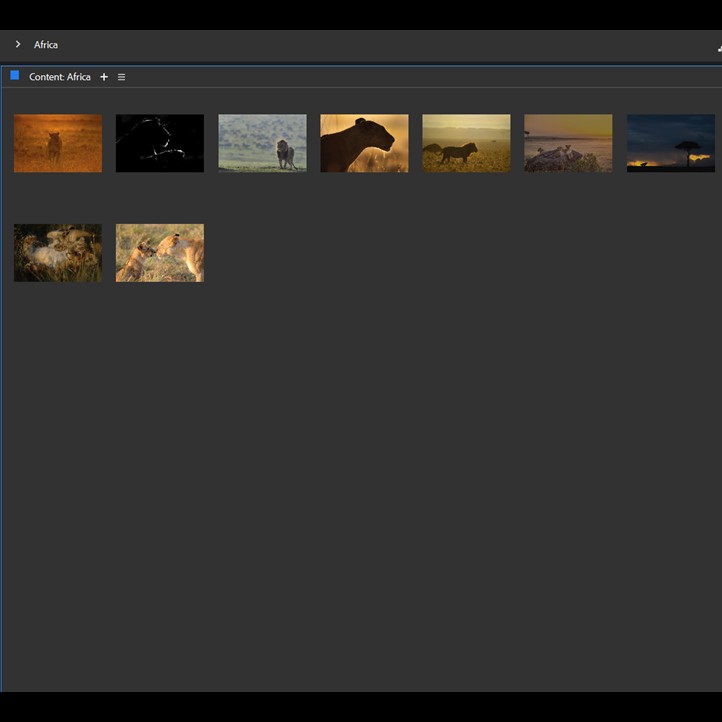Click the blue square panel icon
Image resolution: width=722 pixels, height=722 pixels.
tap(15, 76)
